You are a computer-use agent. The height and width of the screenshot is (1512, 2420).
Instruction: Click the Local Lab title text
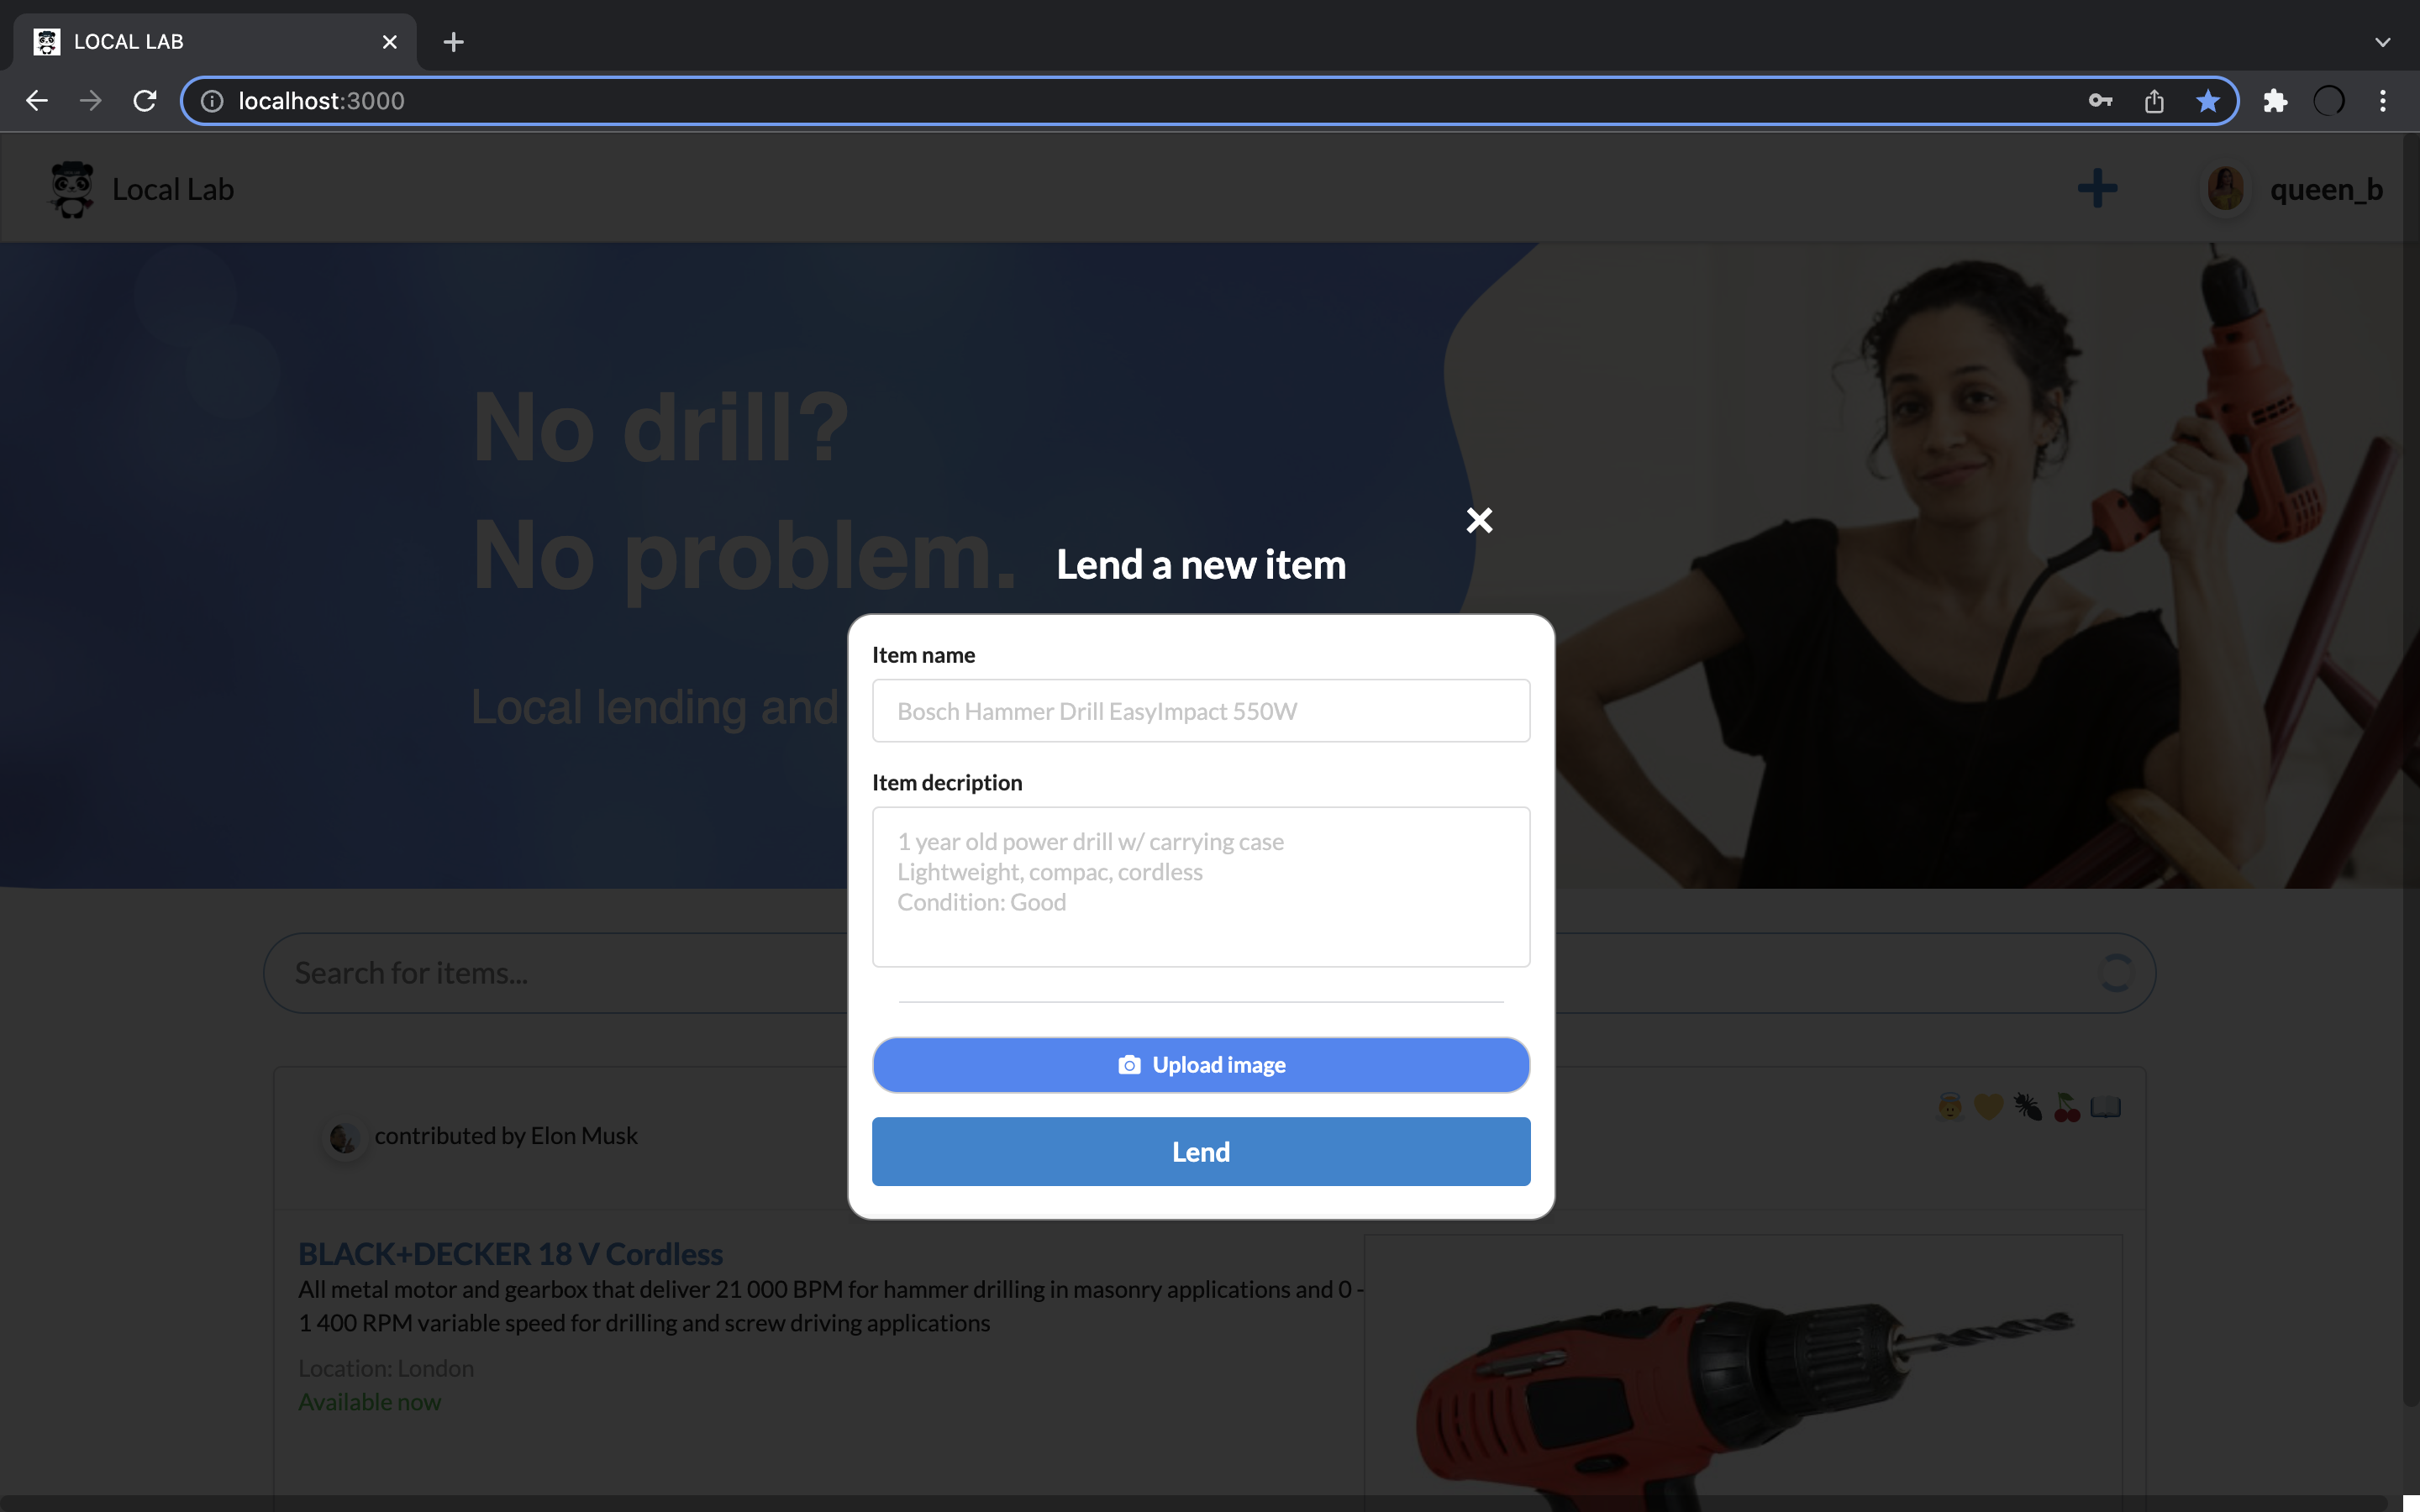tap(173, 189)
